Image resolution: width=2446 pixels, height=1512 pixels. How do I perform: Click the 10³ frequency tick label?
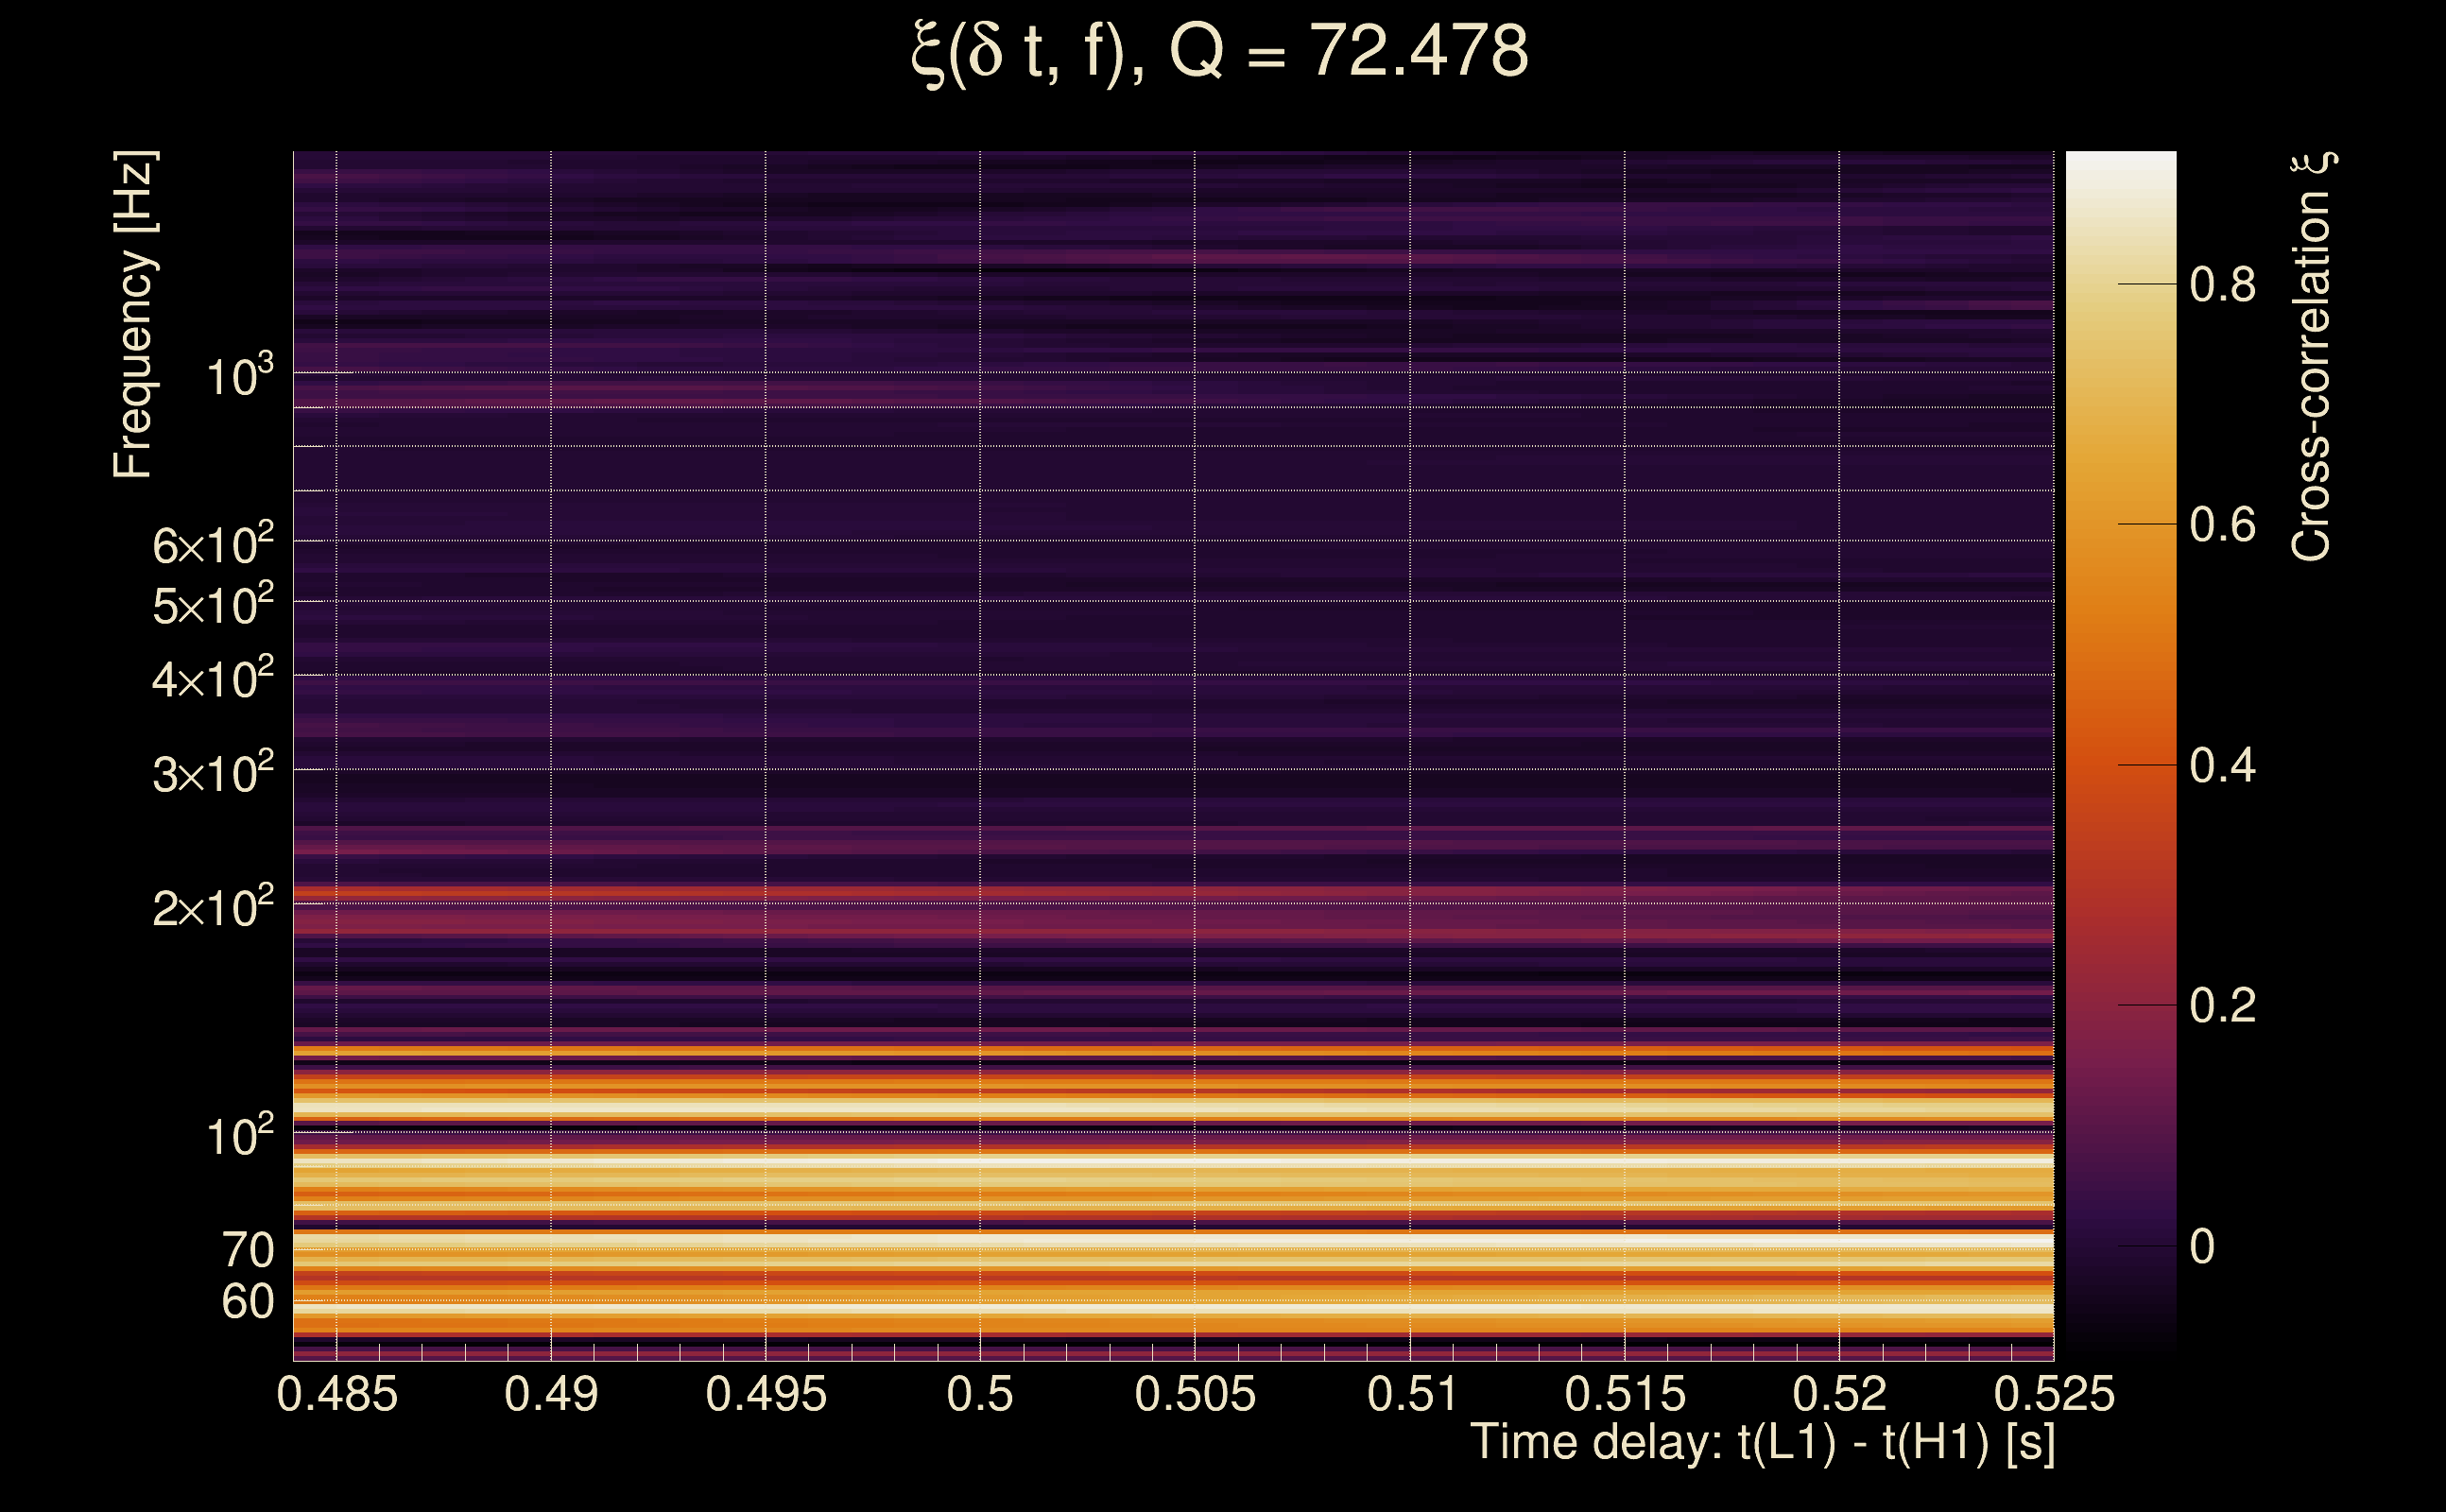tap(239, 377)
